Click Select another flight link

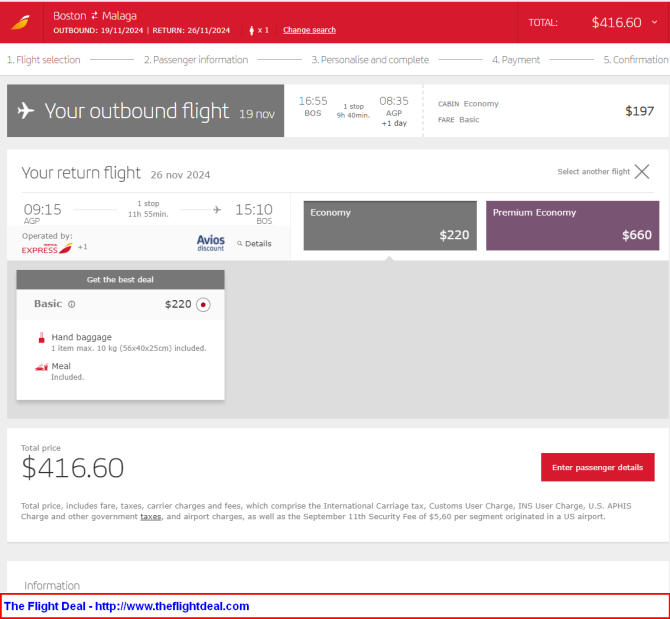click(x=594, y=171)
